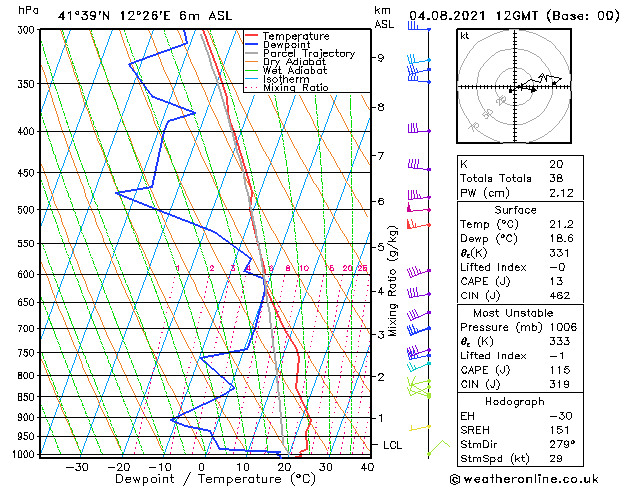
Task: Click the Most Unstable CAPE value 115
Action: coord(559,370)
